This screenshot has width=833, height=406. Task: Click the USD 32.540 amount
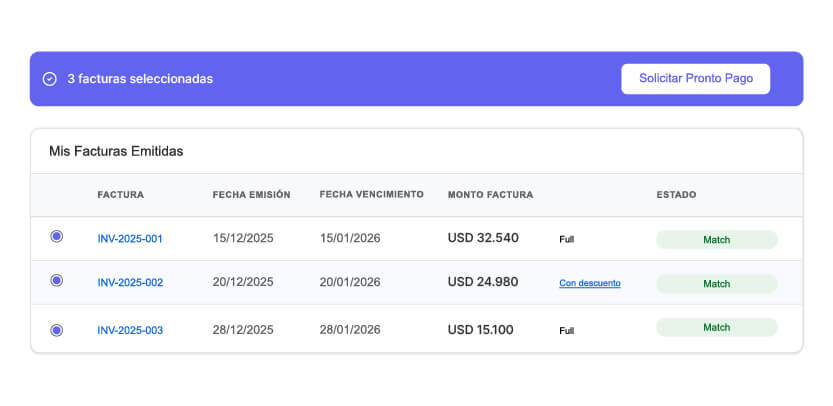(483, 238)
